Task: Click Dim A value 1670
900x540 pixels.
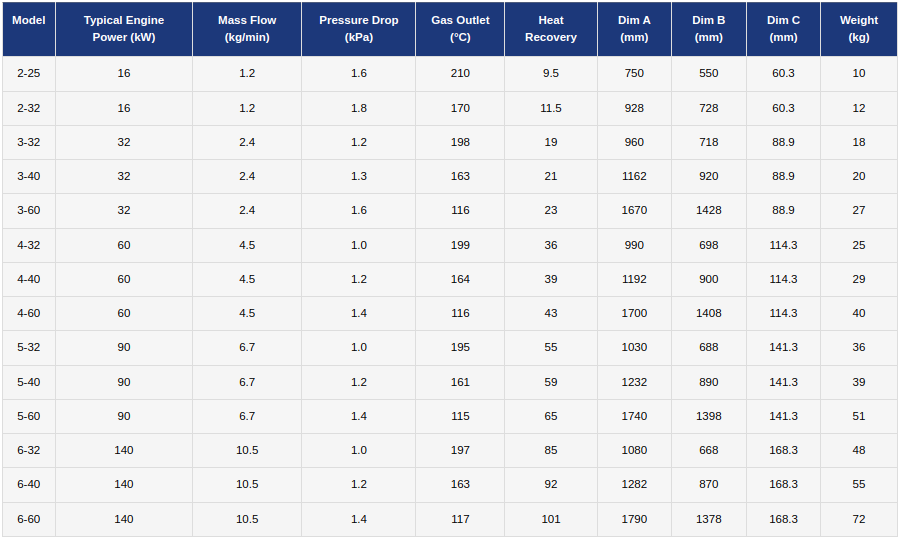Action: 634,211
